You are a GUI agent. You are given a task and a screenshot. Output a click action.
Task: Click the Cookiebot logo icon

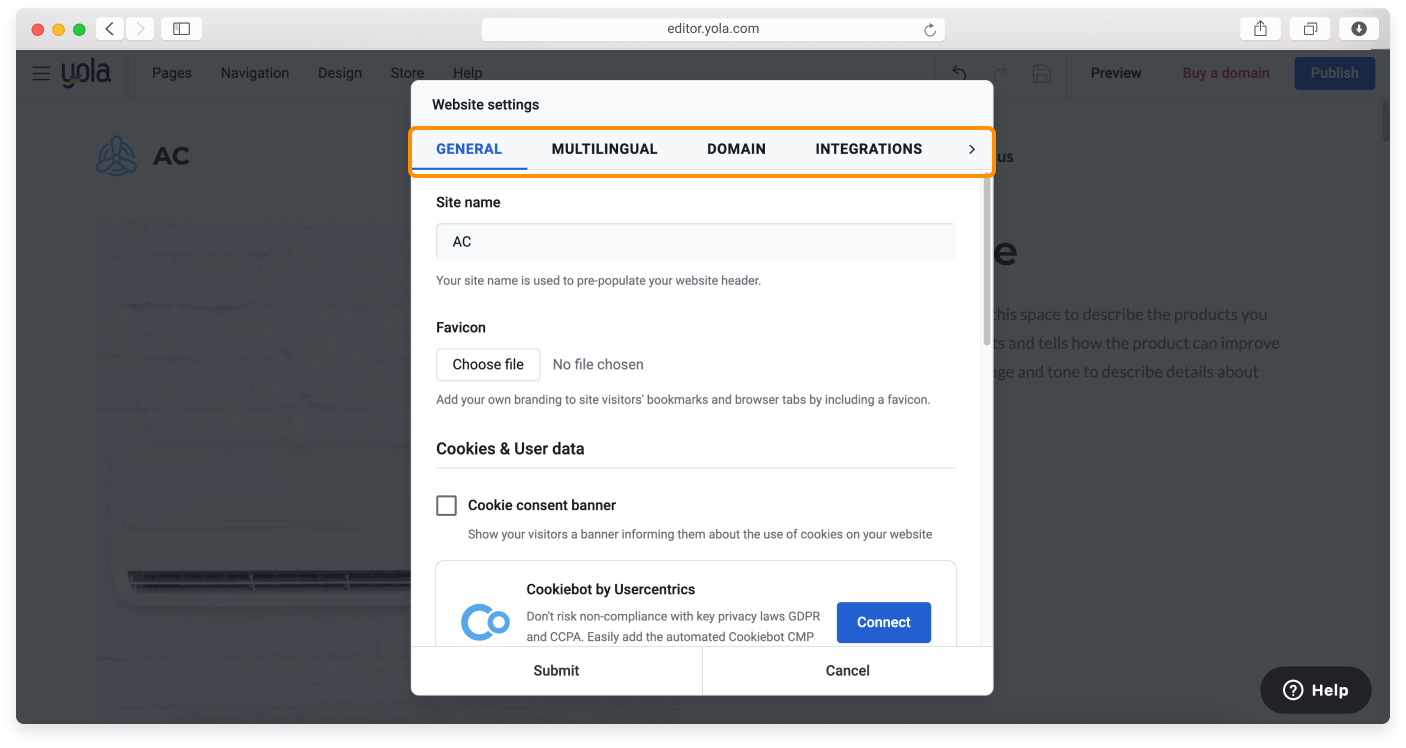pyautogui.click(x=485, y=622)
